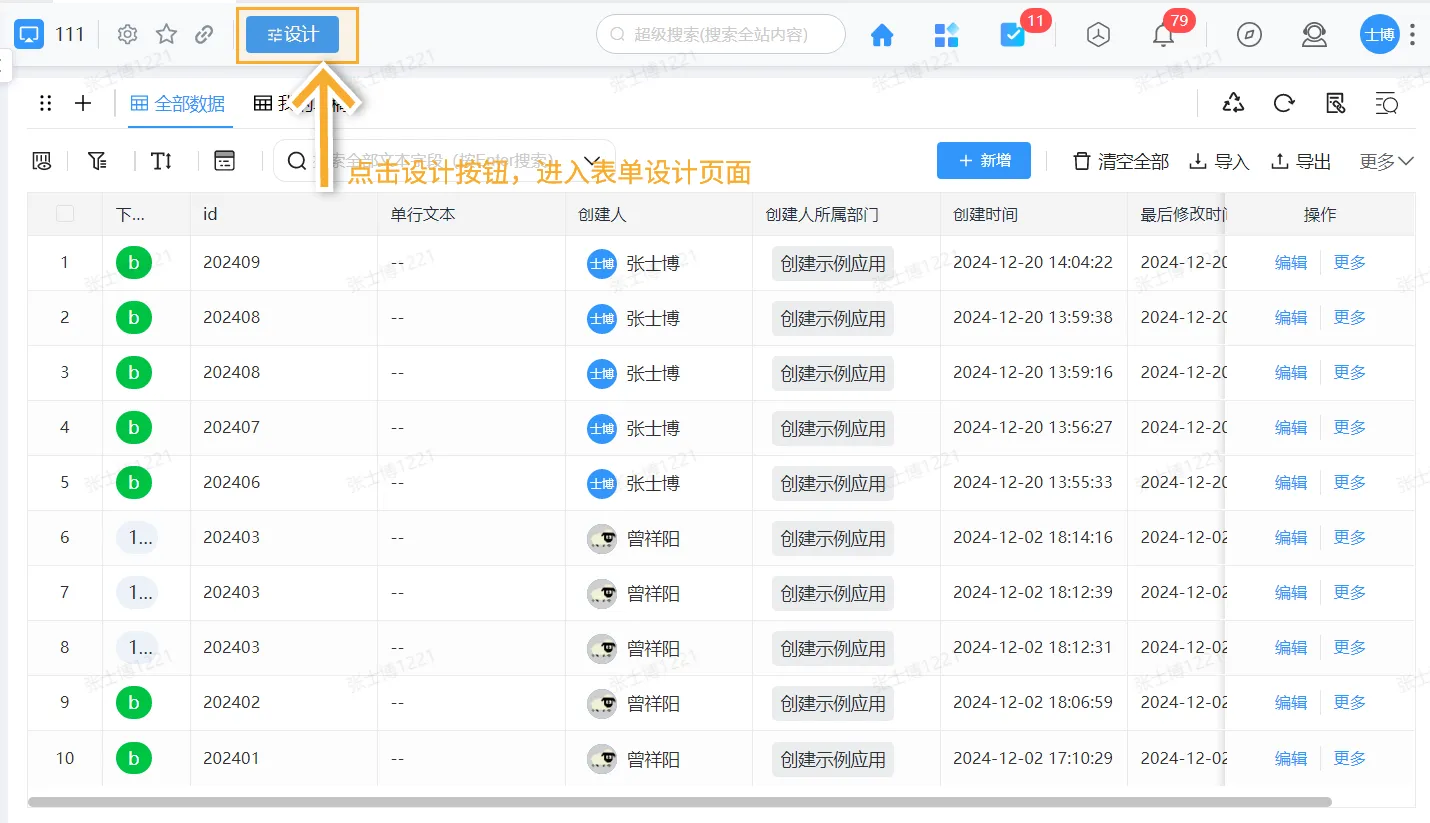Viewport: 1430px width, 823px height.
Task: Click the refresh icon above the table
Action: (x=1284, y=103)
